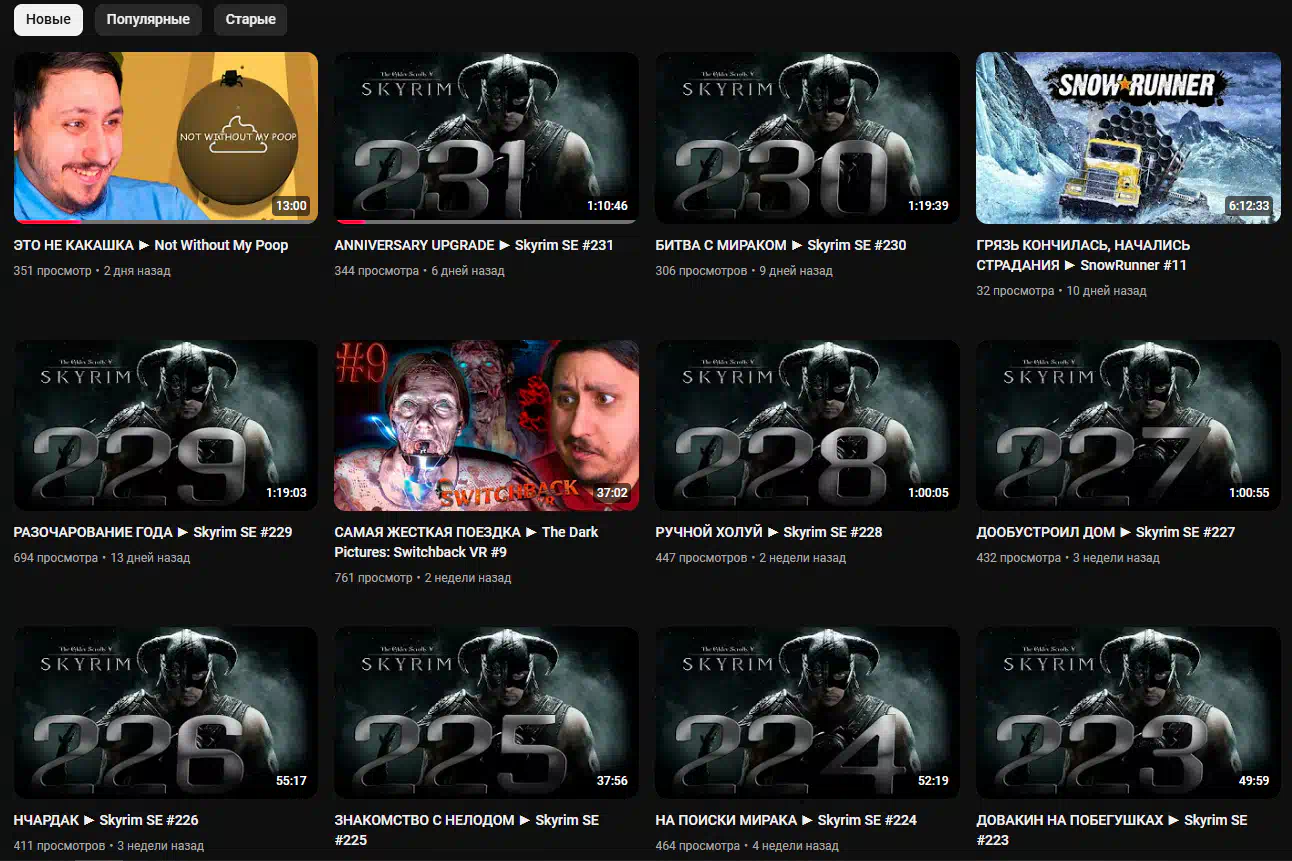Click the title ЭТО НЕ КАКАШКА ► Not Without My Poop
1292x861 pixels.
[x=151, y=245]
